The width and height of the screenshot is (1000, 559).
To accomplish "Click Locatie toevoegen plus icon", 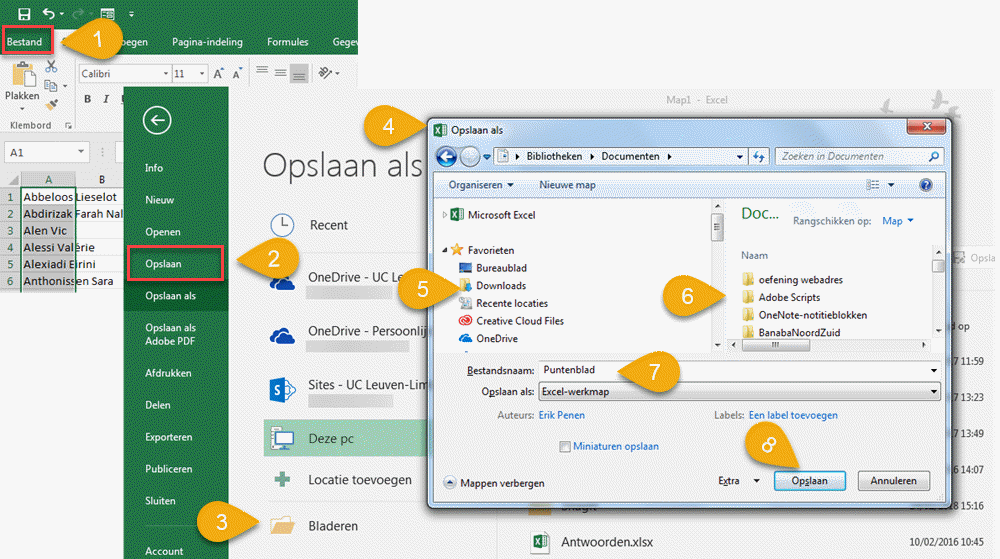I will (x=282, y=479).
